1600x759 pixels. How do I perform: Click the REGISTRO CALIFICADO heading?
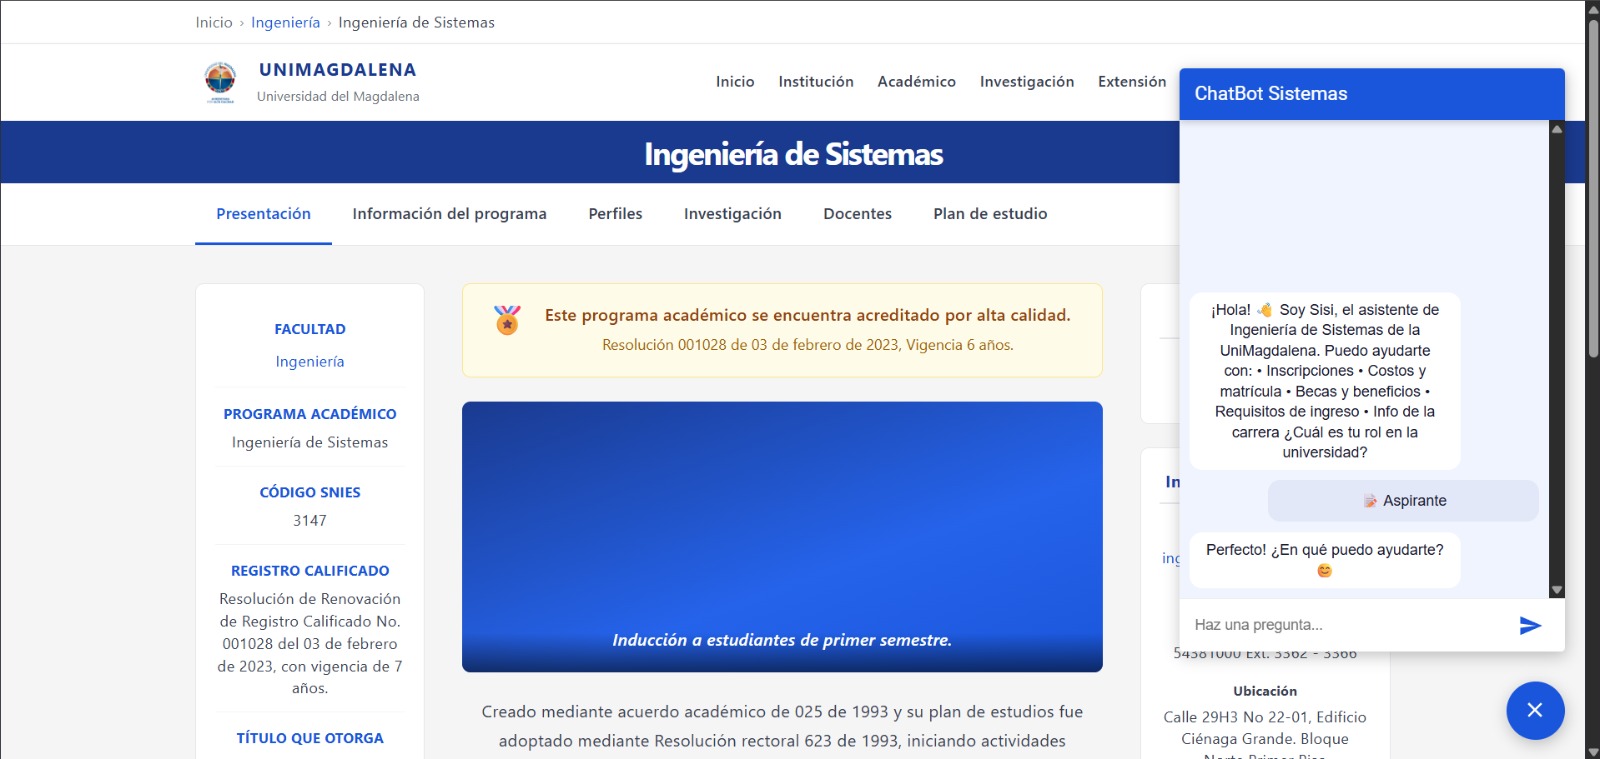310,571
